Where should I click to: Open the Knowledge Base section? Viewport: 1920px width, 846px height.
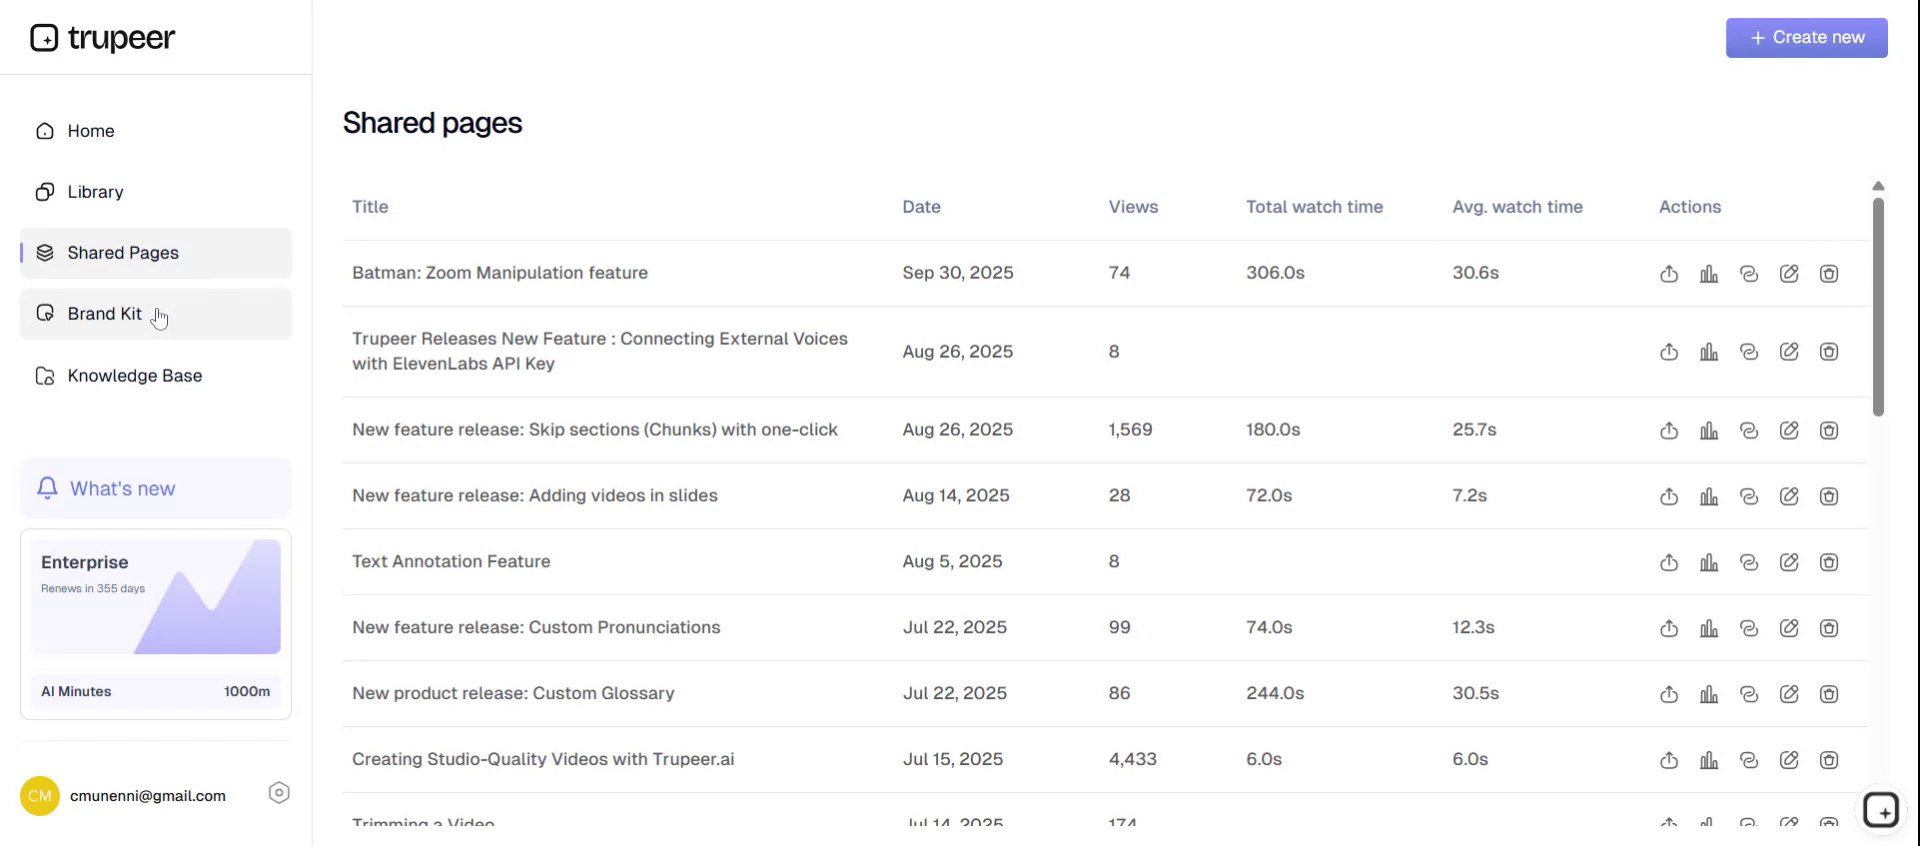156,376
